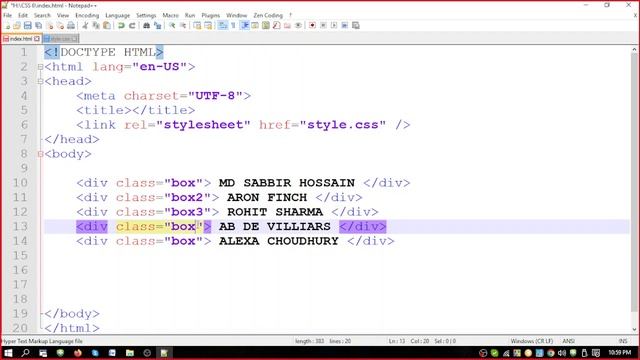Click ANSI encoding in status bar
640x360 pixels.
tap(569, 341)
